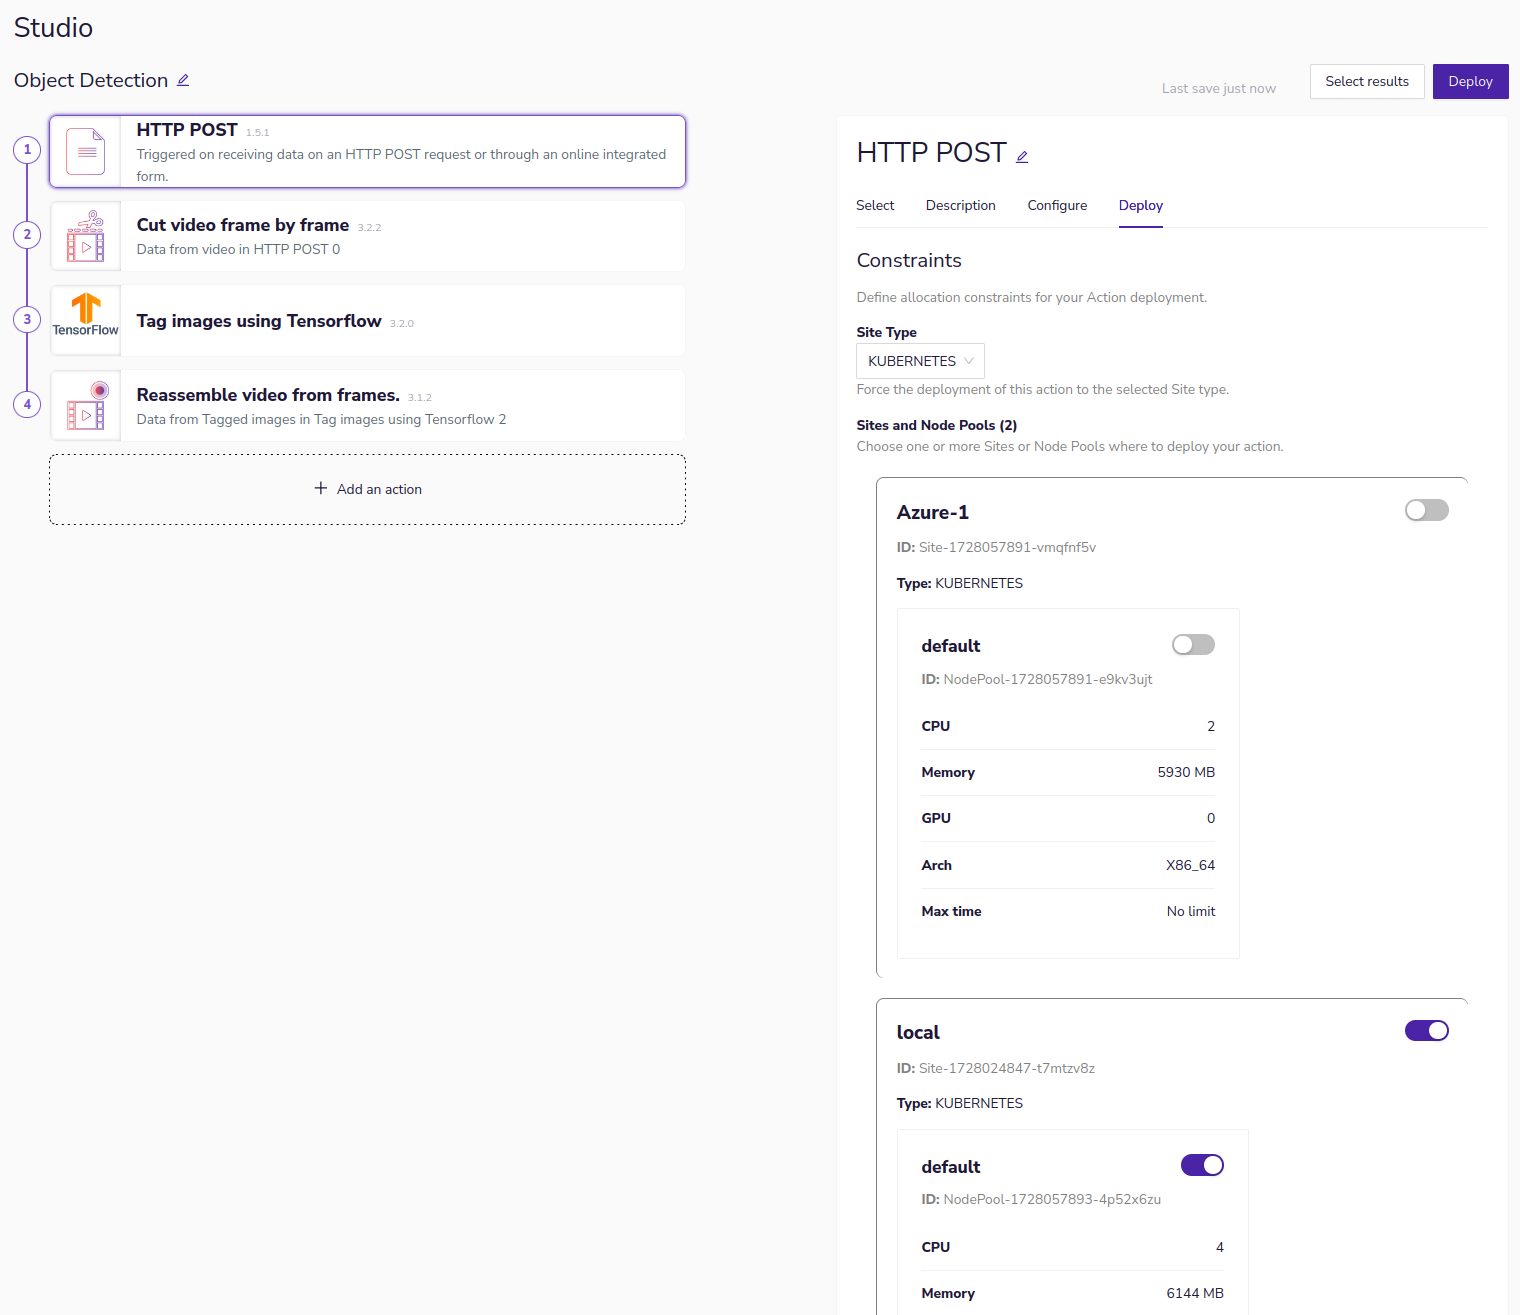This screenshot has width=1520, height=1315.
Task: Toggle Azure-1 default node pool on
Action: [x=1193, y=645]
